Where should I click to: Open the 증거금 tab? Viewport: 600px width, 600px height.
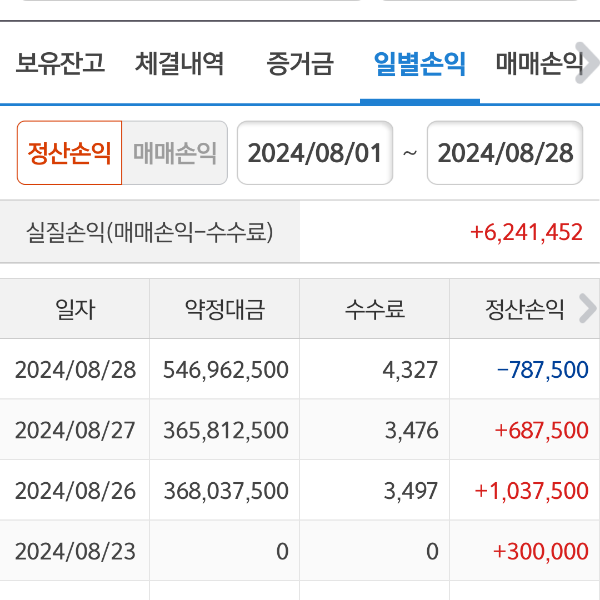299,65
